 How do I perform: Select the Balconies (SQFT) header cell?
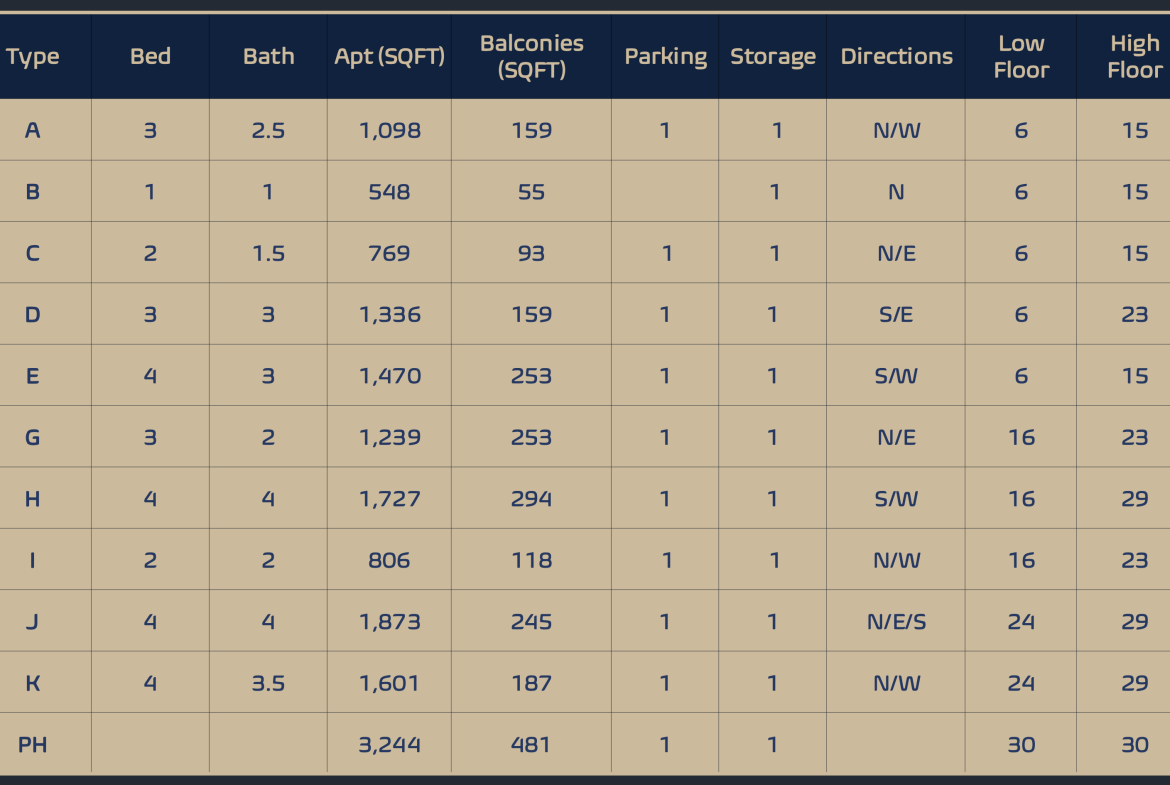531,57
